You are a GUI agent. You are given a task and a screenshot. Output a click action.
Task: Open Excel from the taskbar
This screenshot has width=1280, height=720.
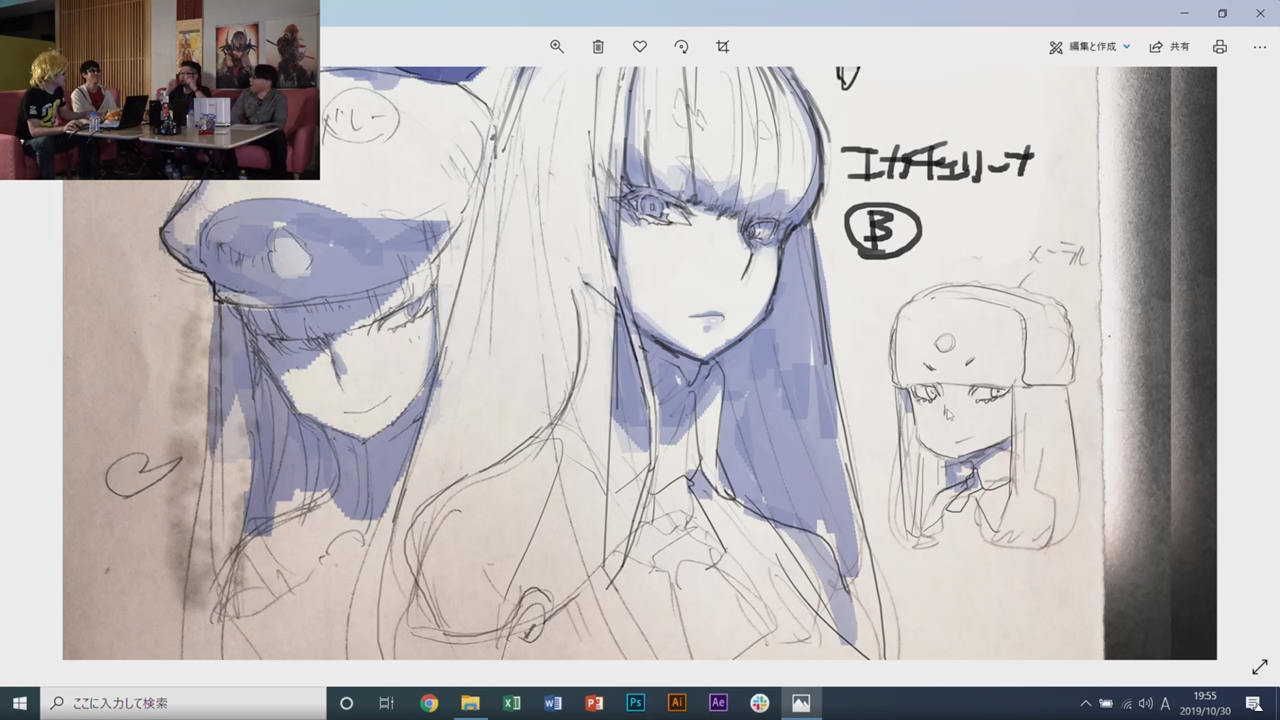click(x=512, y=703)
